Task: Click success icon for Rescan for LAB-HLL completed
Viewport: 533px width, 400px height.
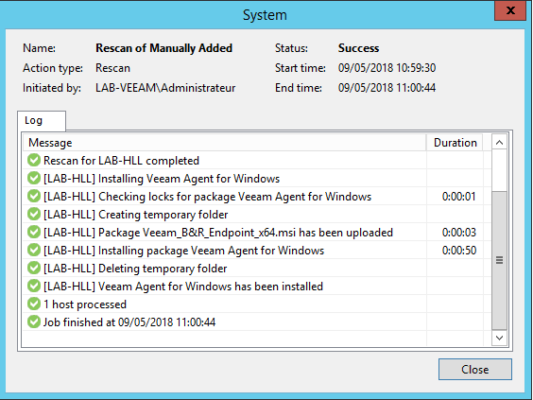Action: [x=34, y=160]
